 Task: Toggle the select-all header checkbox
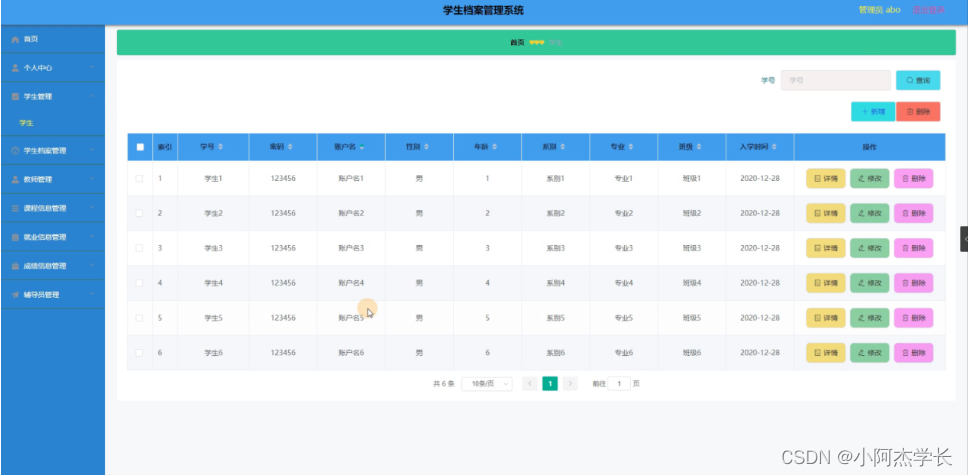click(x=140, y=147)
